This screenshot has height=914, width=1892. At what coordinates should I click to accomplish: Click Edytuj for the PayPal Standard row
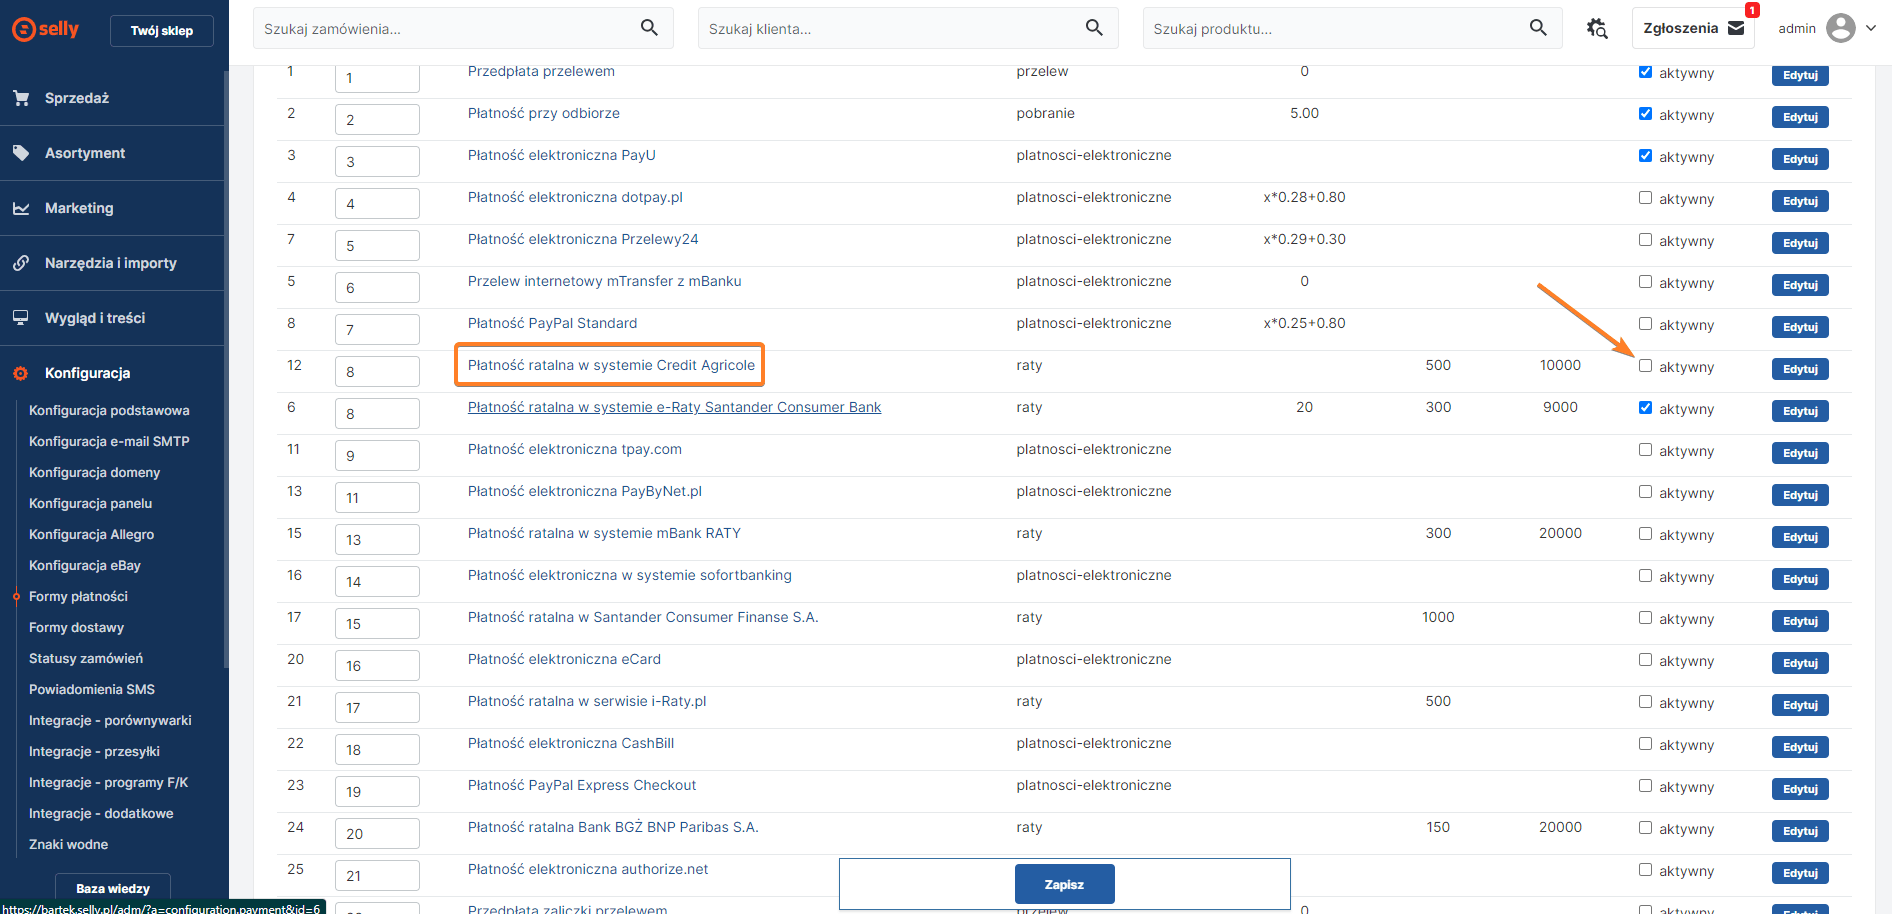coord(1799,327)
